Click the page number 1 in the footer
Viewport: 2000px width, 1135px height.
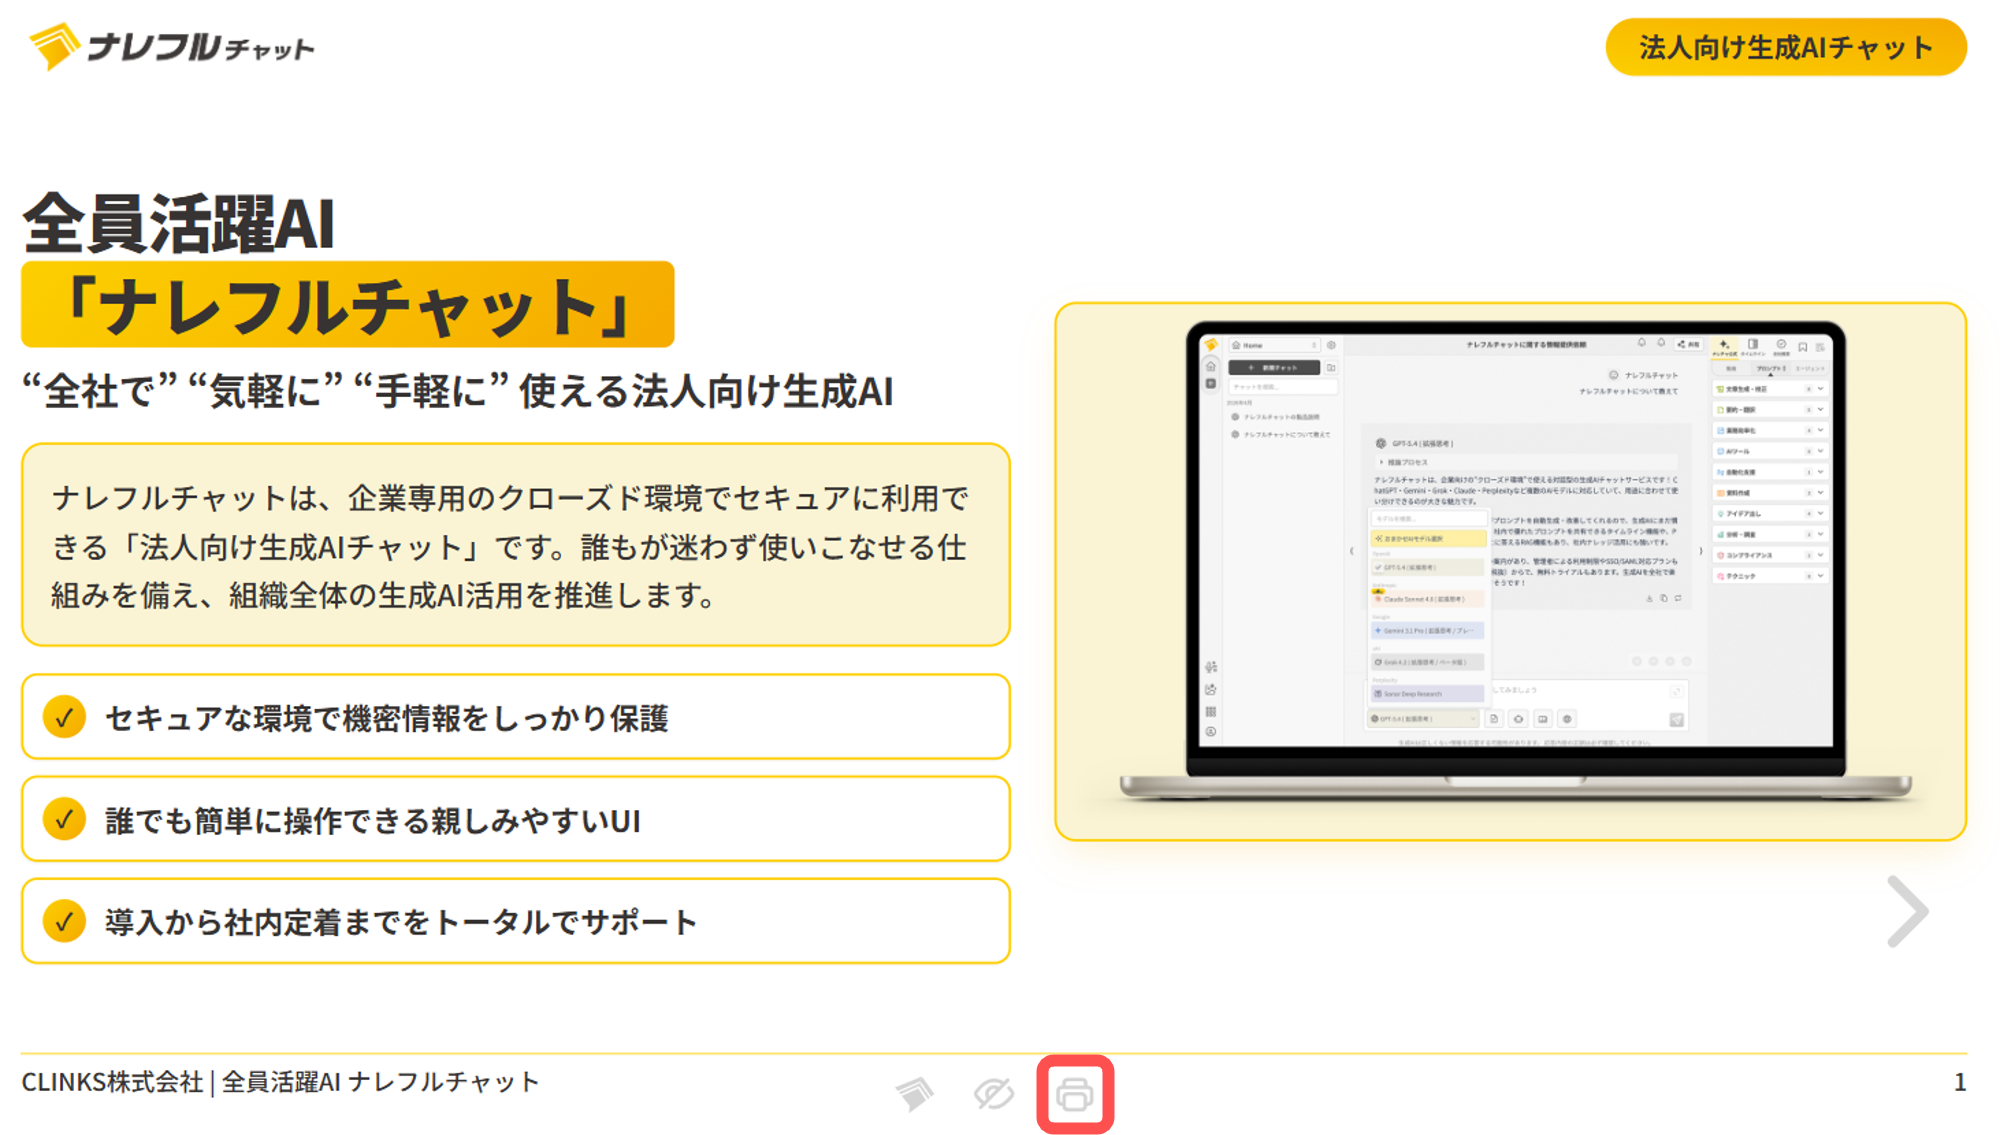(1959, 1082)
